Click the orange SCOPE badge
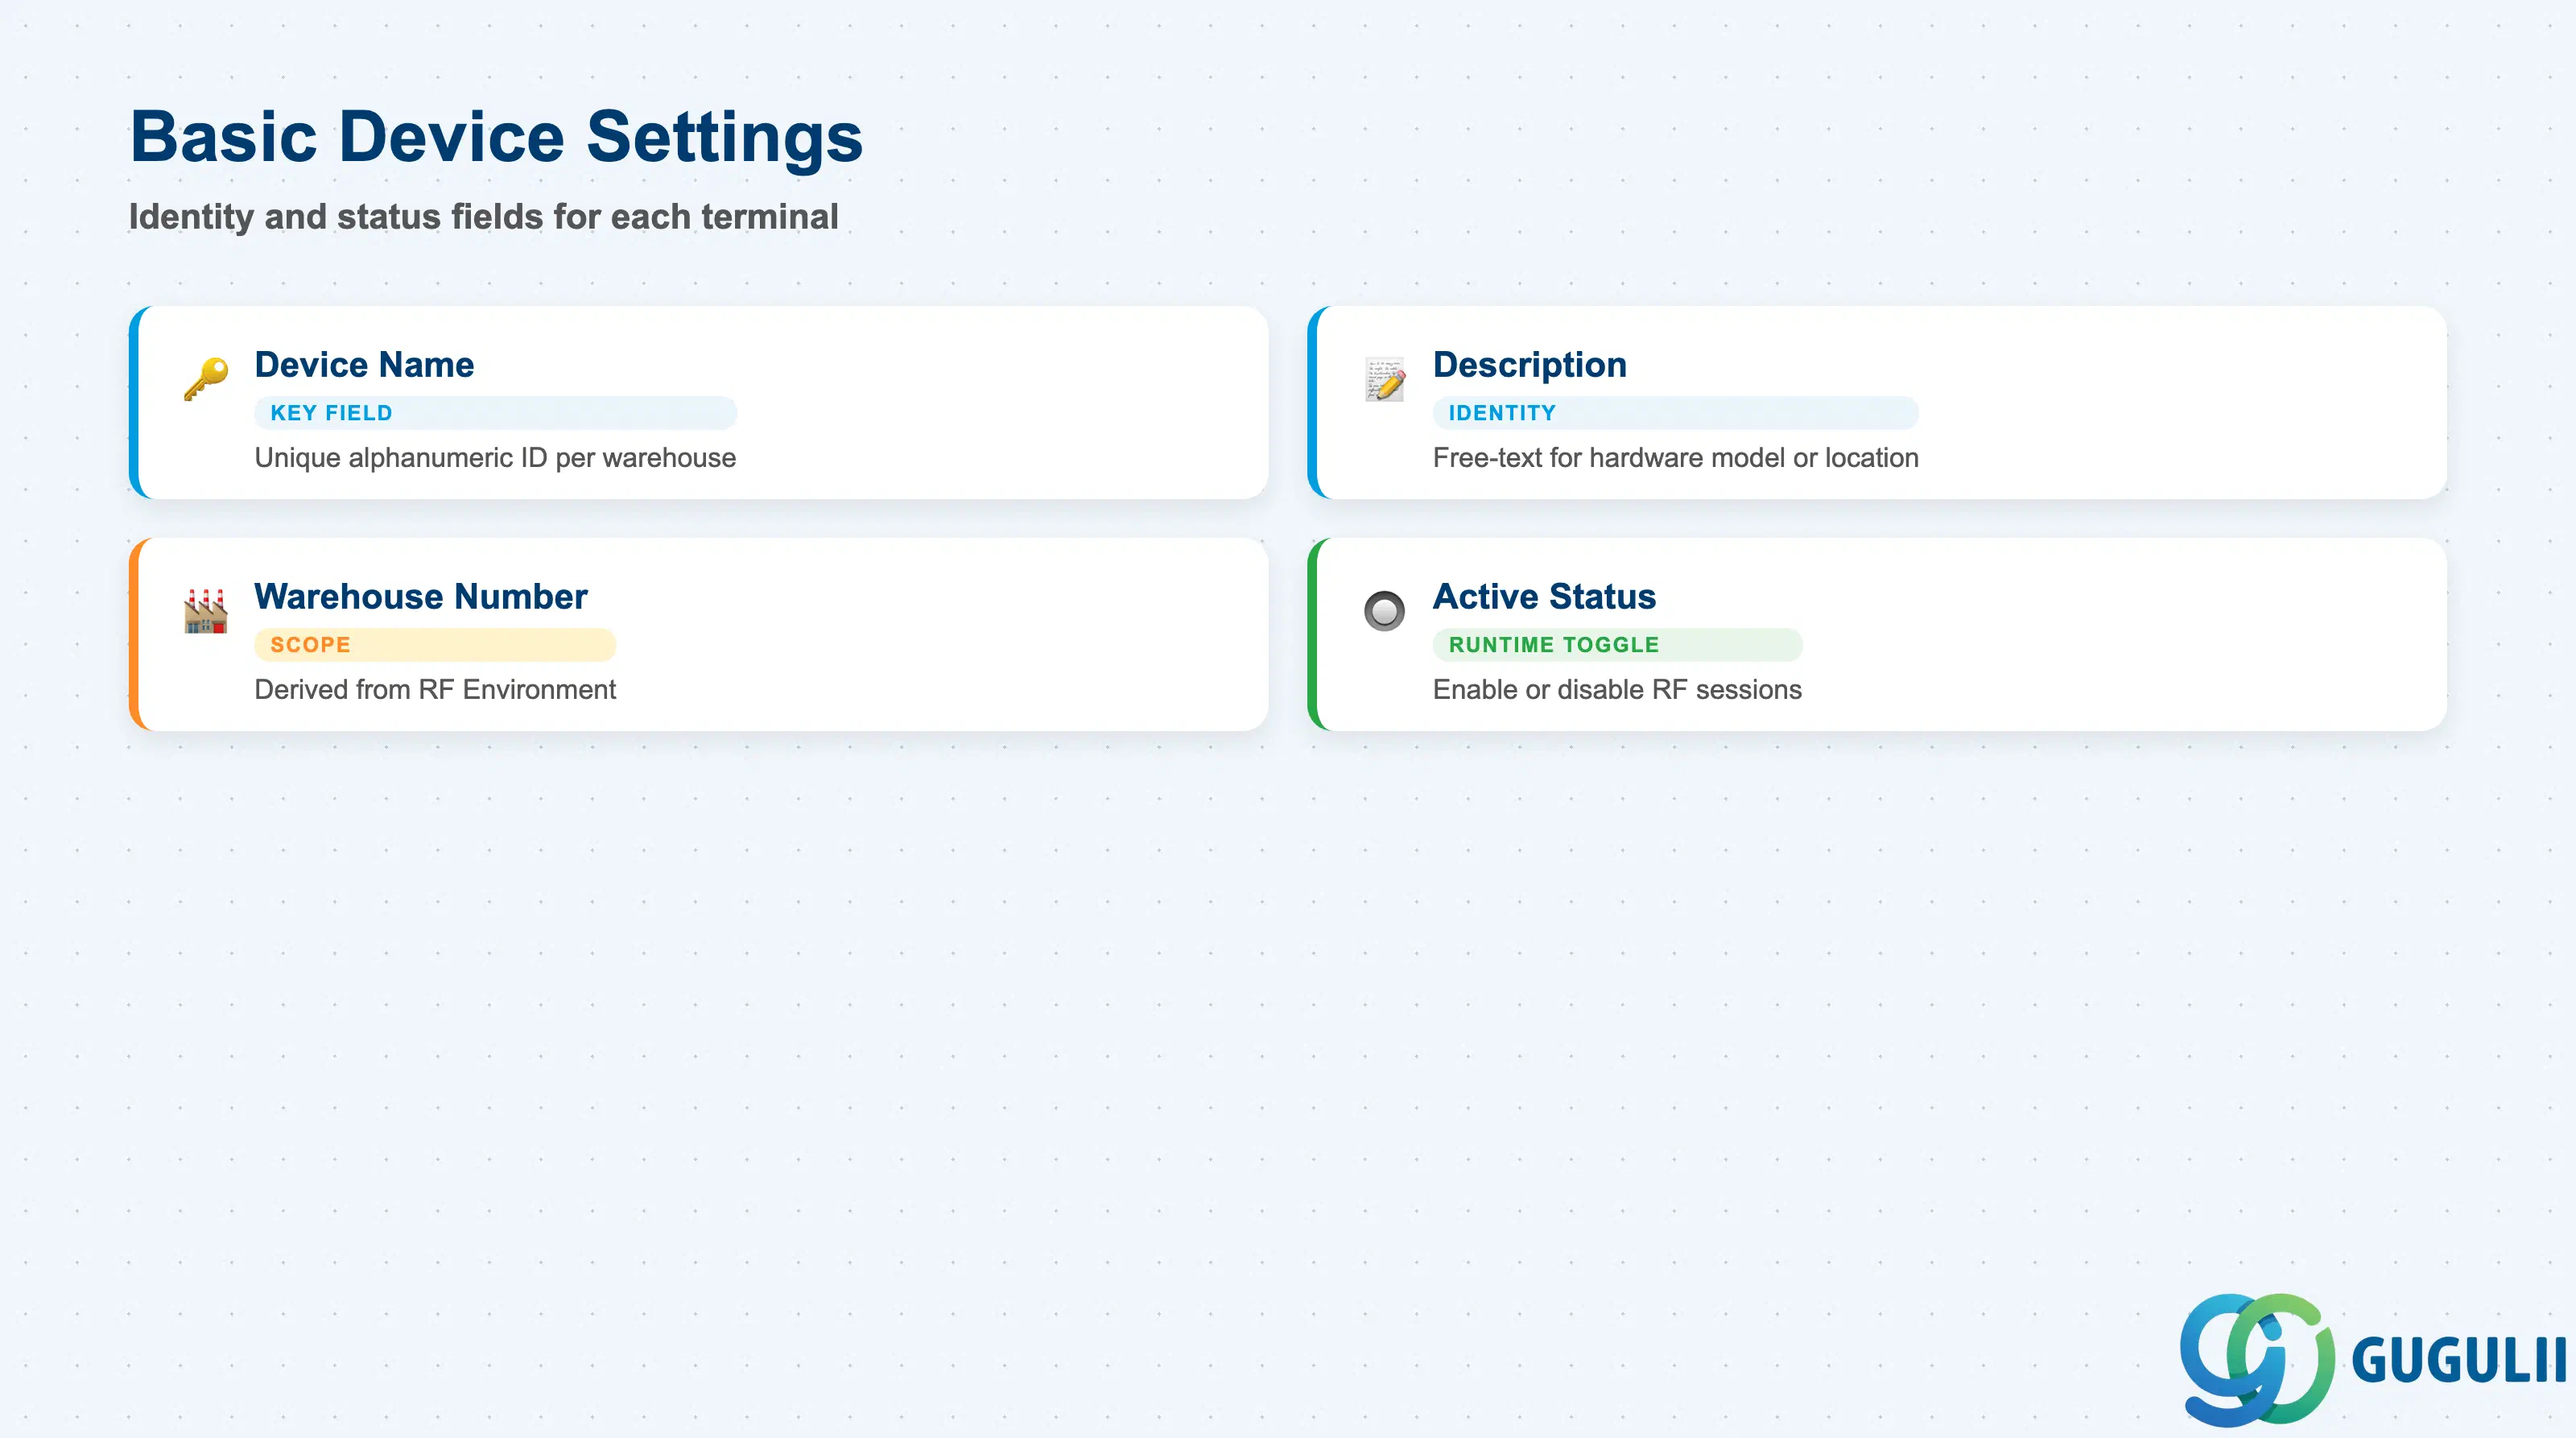This screenshot has height=1438, width=2576. (x=435, y=645)
